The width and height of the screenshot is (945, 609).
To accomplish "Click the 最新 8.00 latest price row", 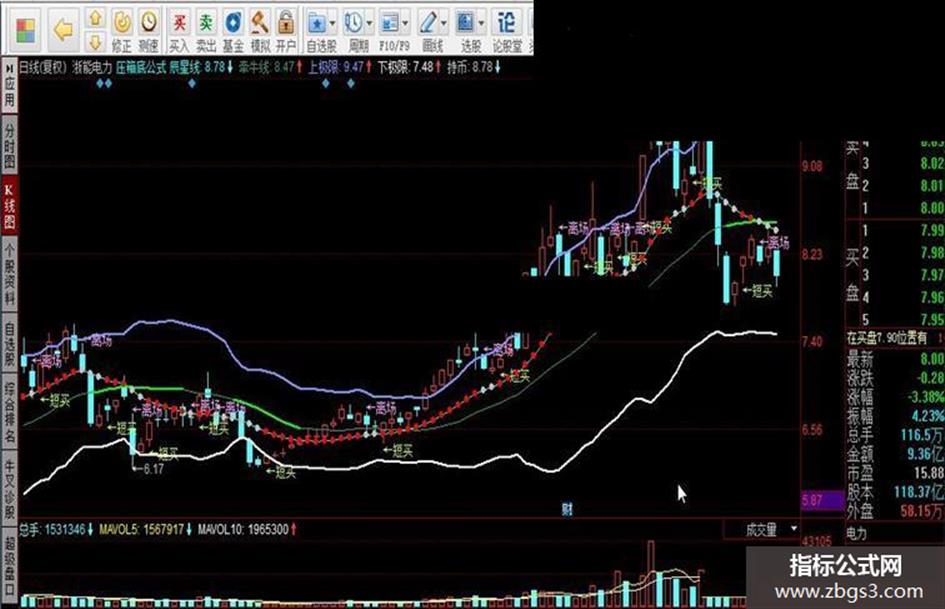I will coord(895,359).
